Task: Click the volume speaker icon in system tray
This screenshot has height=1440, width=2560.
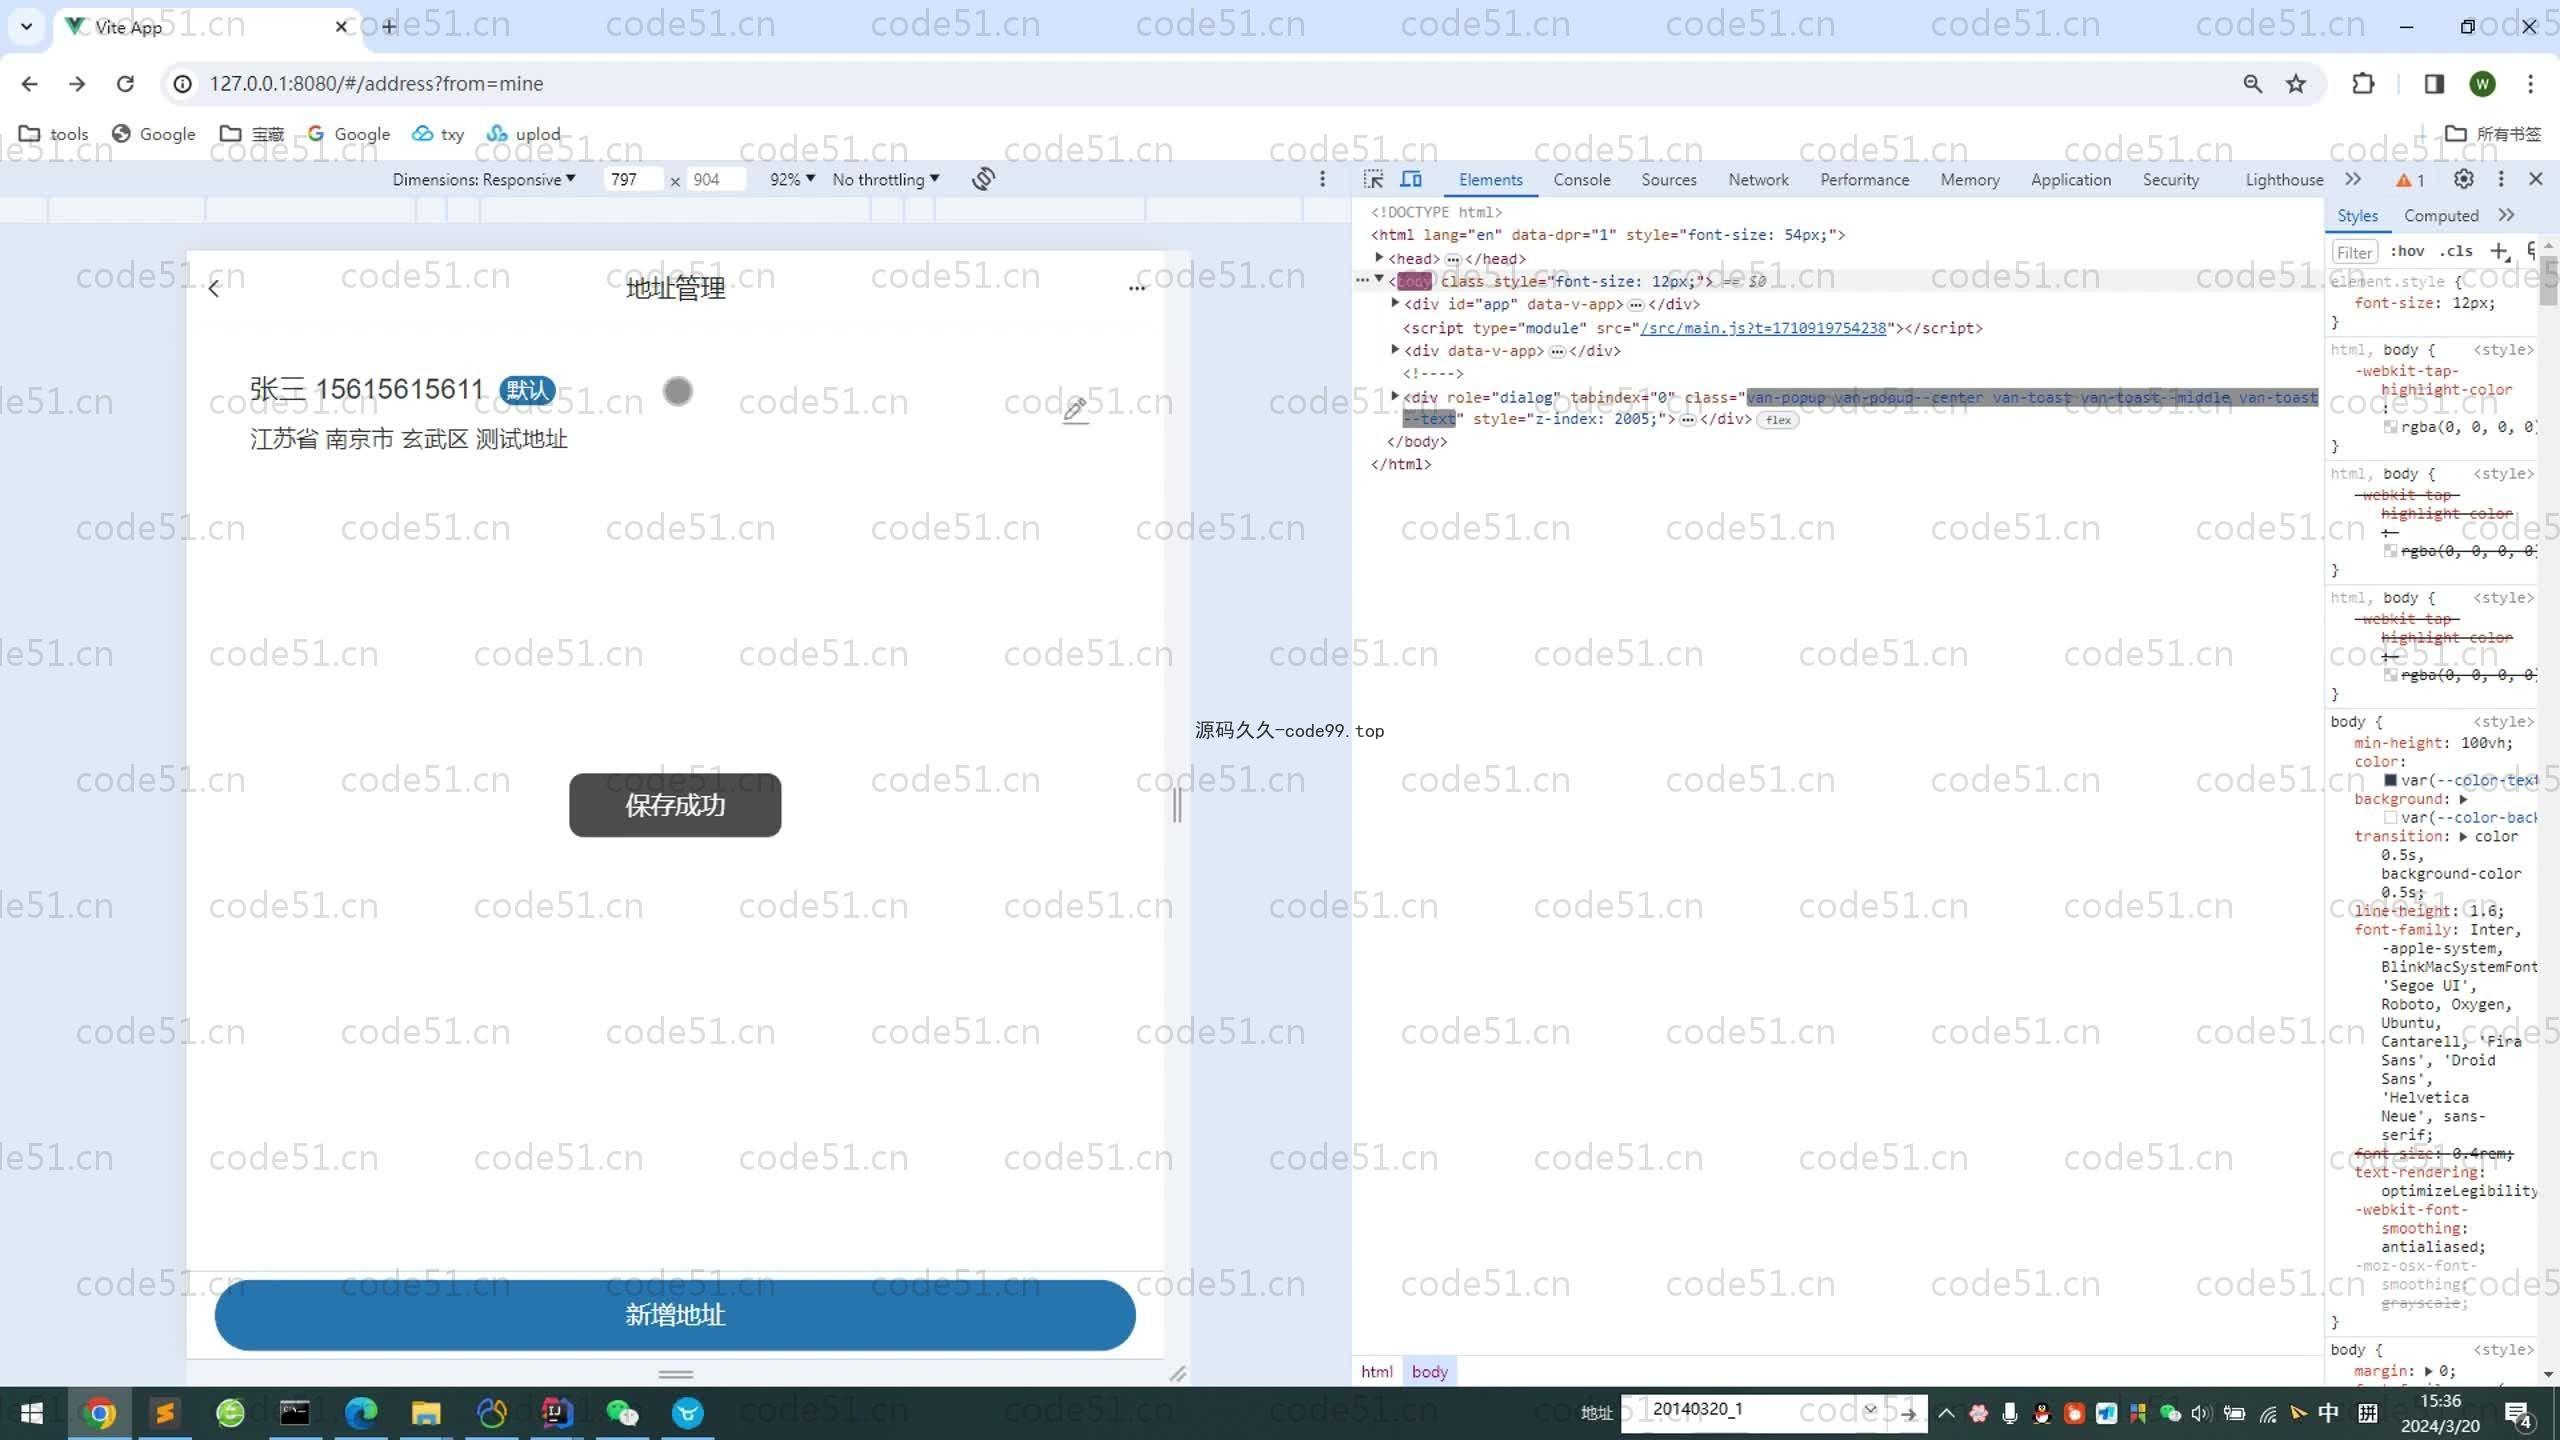Action: 2201,1413
